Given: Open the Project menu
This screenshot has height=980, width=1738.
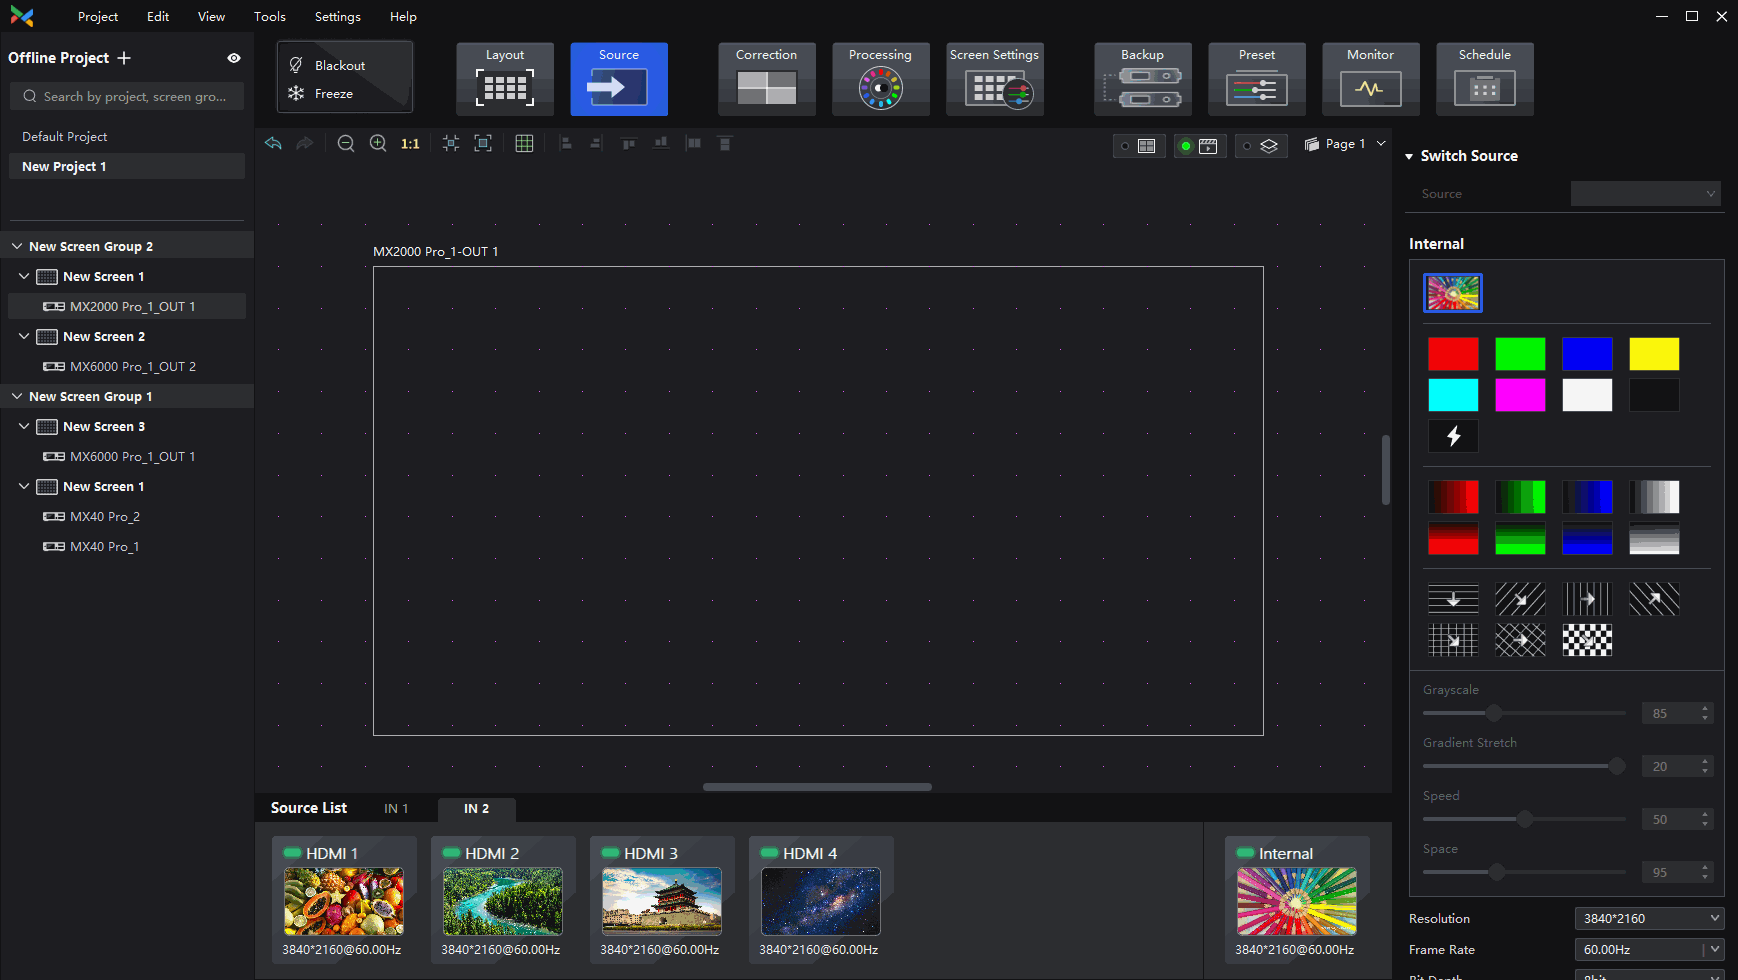Looking at the screenshot, I should click(x=98, y=16).
